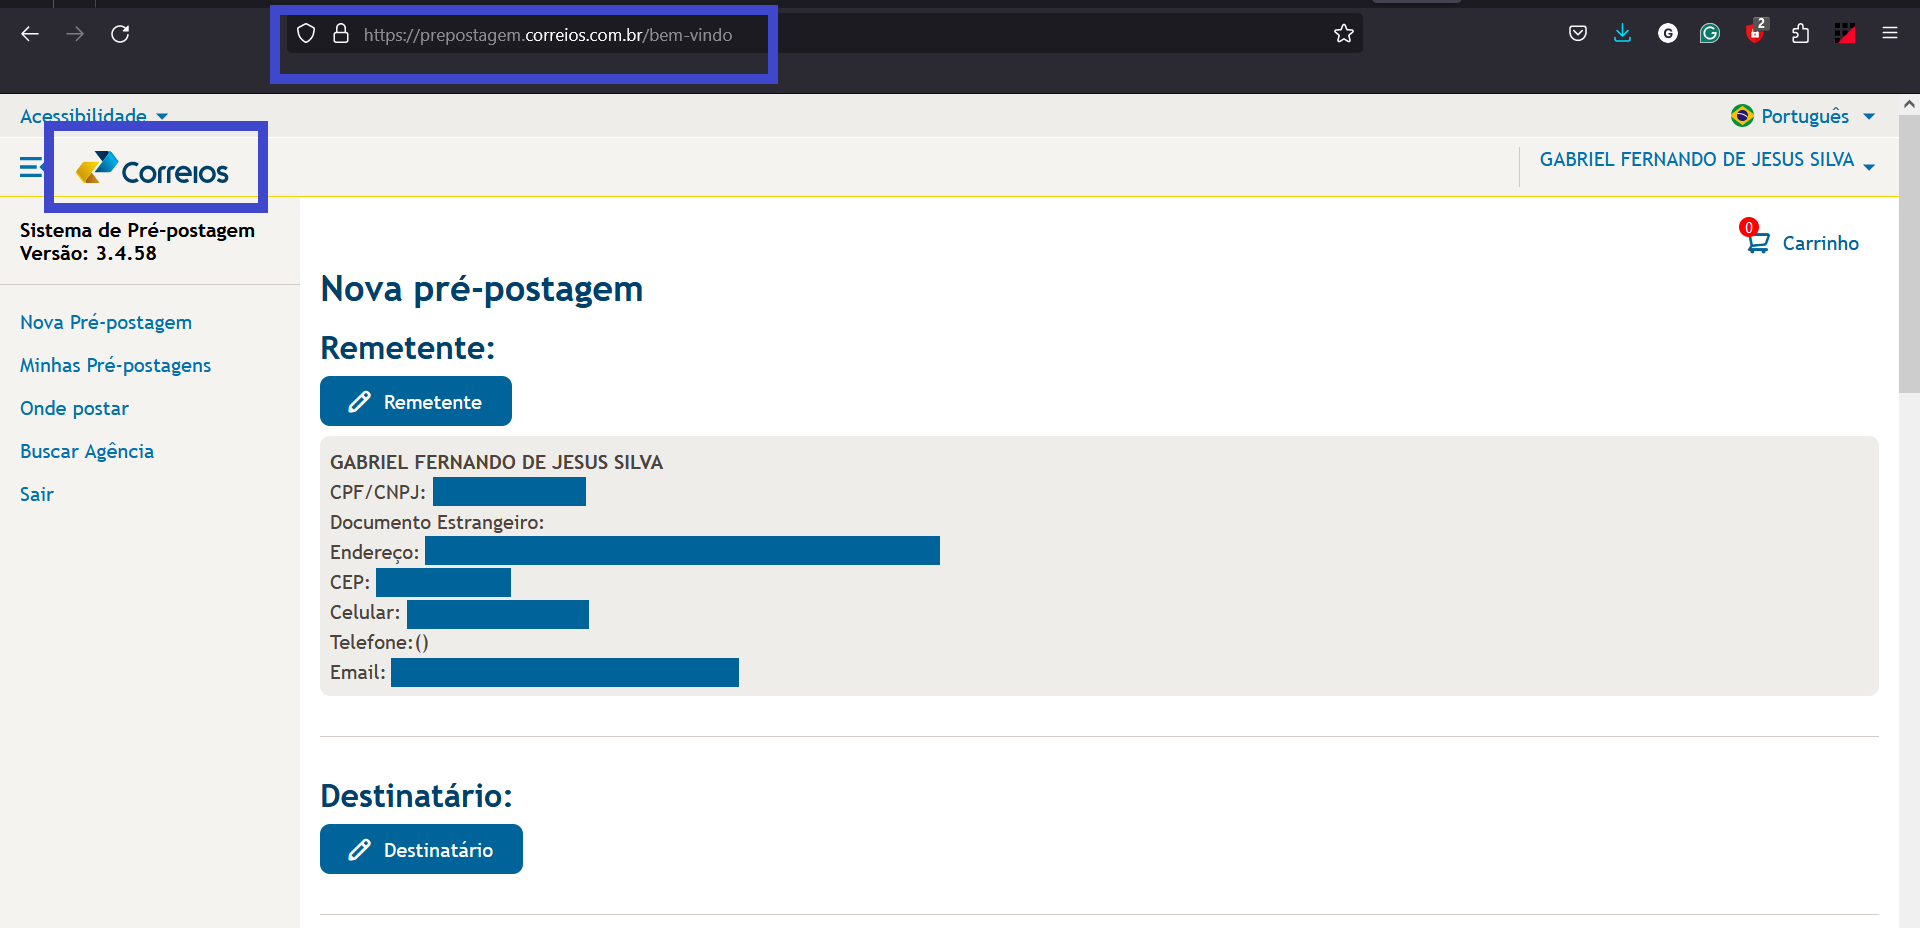Expand the Acessibilidade dropdown
The height and width of the screenshot is (928, 1920).
94,116
